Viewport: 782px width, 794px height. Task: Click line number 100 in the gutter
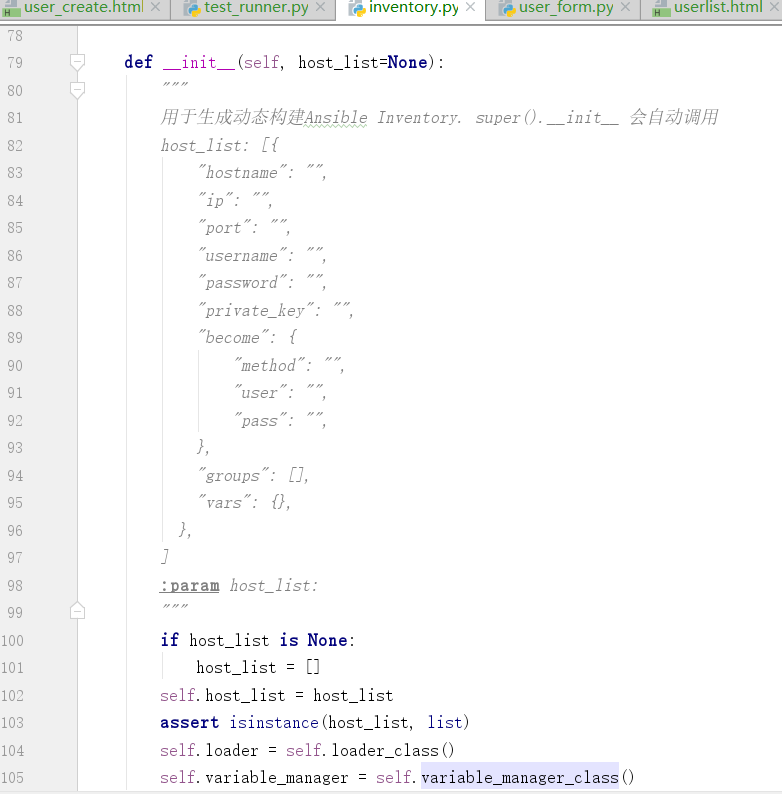coord(13,641)
